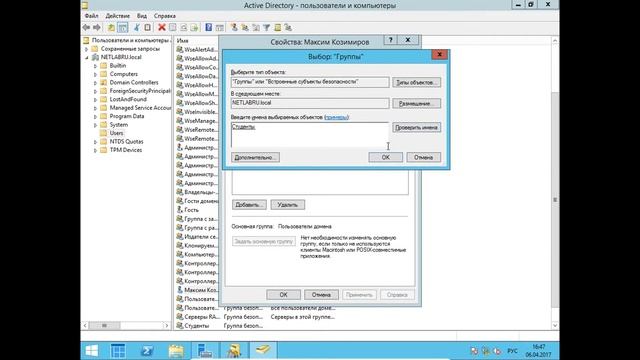Screen dimensions: 640x360
Task: Click the Проверить имена button
Action: 416,127
